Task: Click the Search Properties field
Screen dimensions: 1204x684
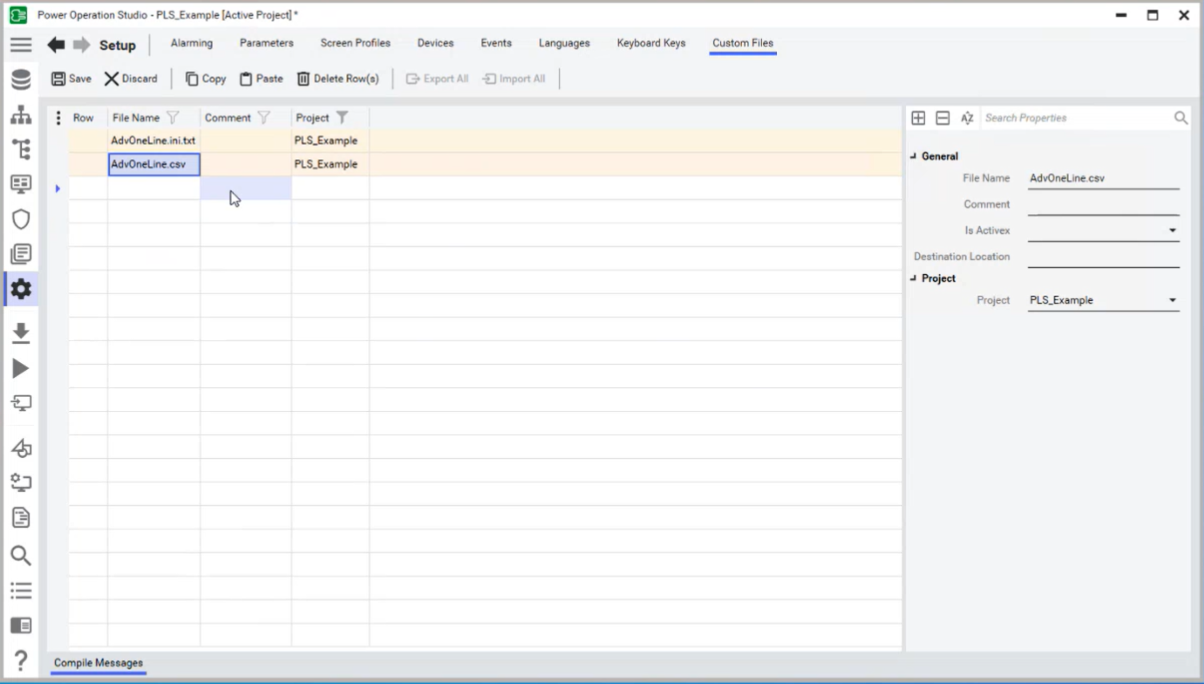Action: click(x=1075, y=118)
